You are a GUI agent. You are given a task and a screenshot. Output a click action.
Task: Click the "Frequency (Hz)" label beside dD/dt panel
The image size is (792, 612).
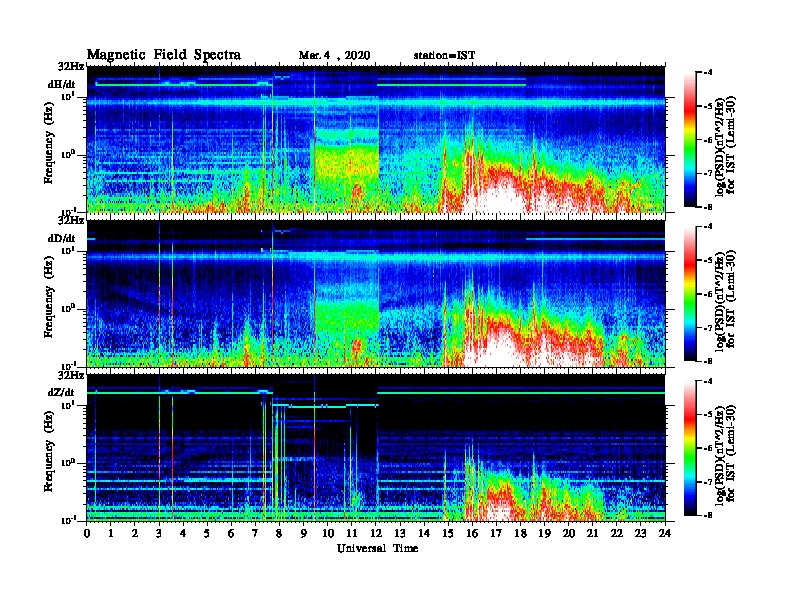(48, 297)
